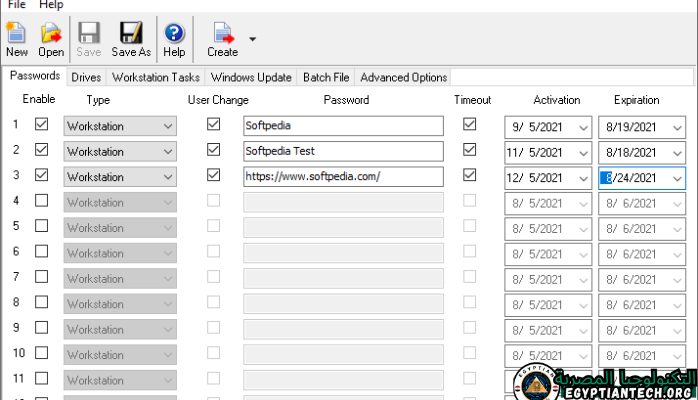Click the Softpedia Test password field
The height and width of the screenshot is (400, 698).
[343, 151]
